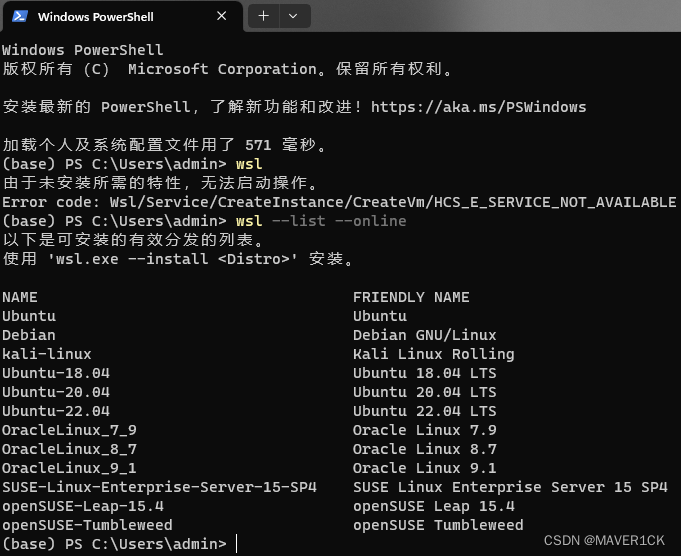Click 'Debian GNU/Linux' friendly name

[x=424, y=335]
